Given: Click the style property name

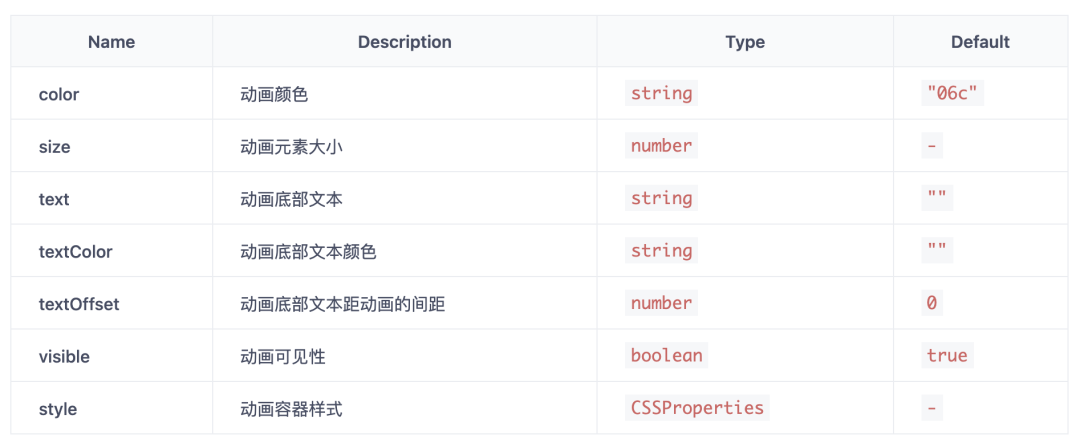Looking at the screenshot, I should [x=58, y=409].
